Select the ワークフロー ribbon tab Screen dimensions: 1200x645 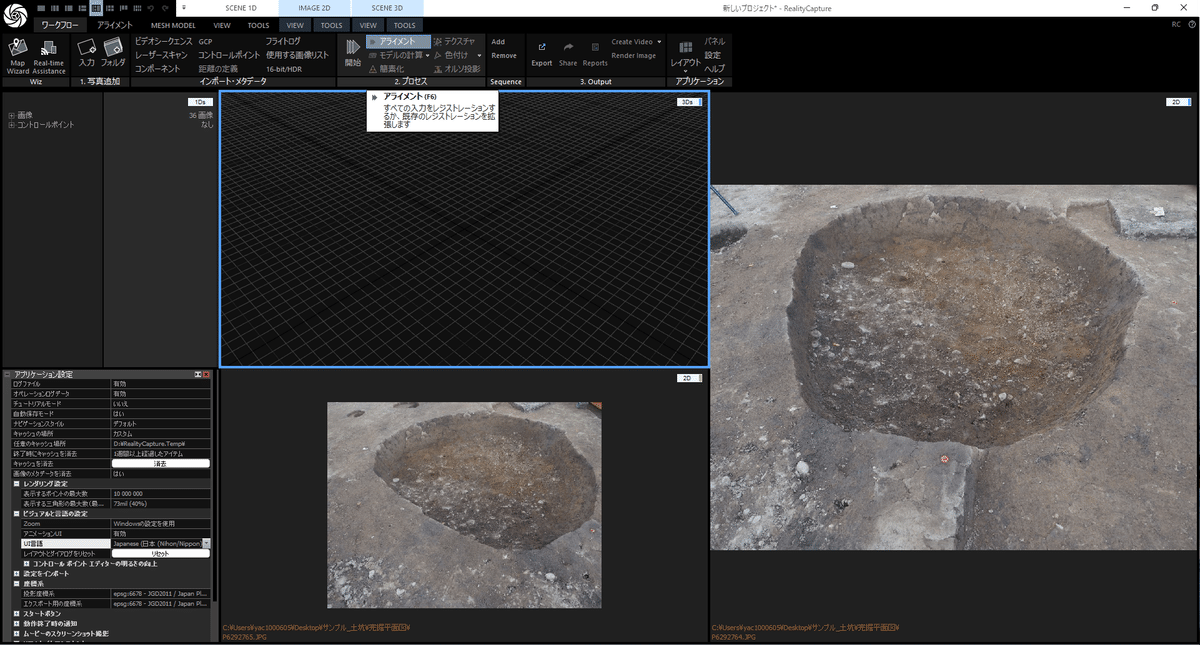click(59, 25)
